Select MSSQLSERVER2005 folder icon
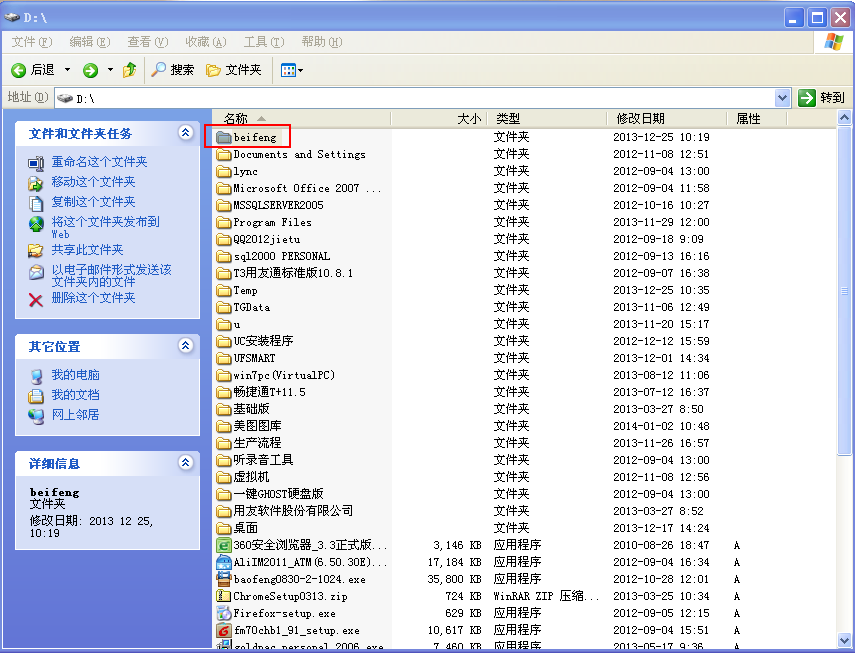The image size is (855, 653). click(224, 205)
